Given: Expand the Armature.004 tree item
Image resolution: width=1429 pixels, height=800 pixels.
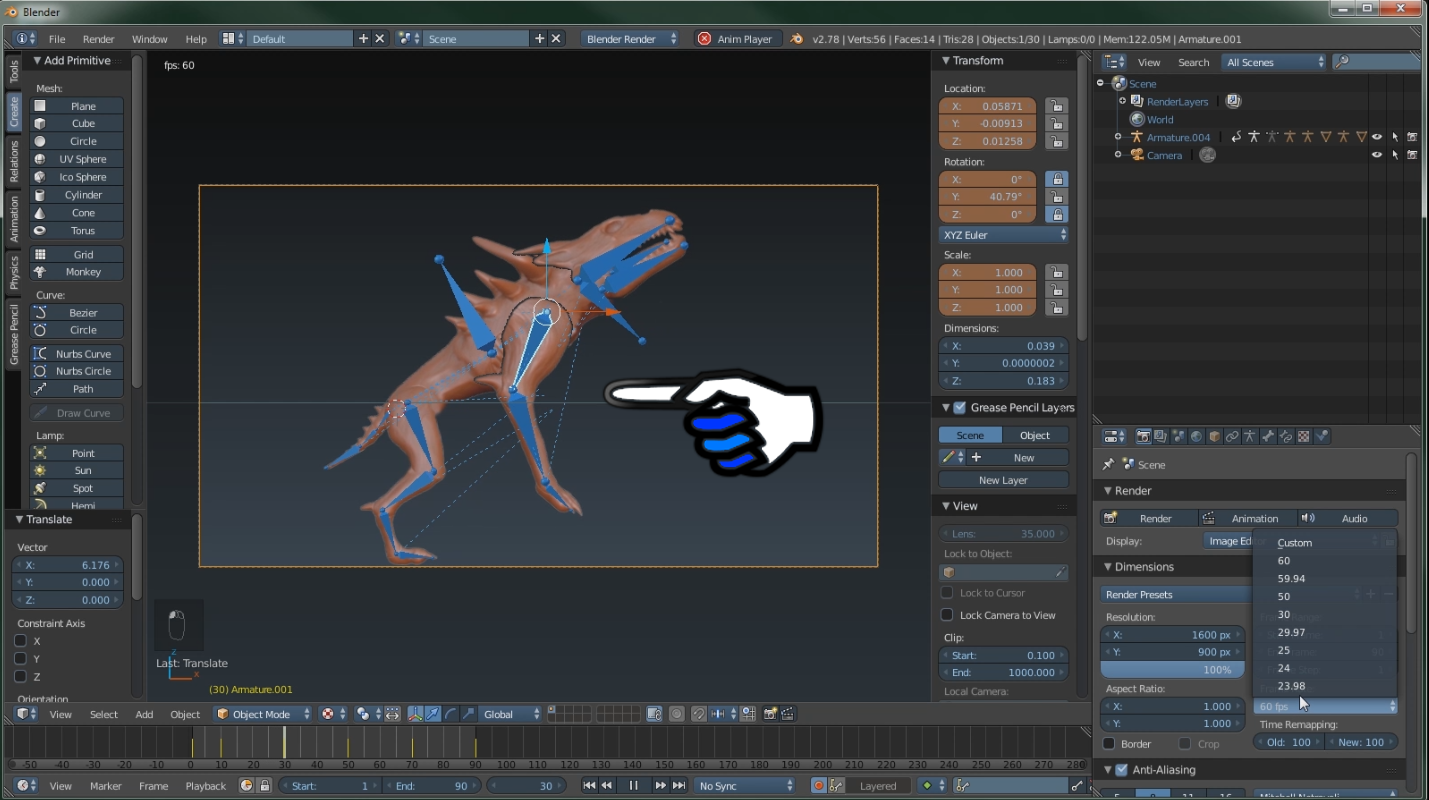Looking at the screenshot, I should pyautogui.click(x=1118, y=137).
